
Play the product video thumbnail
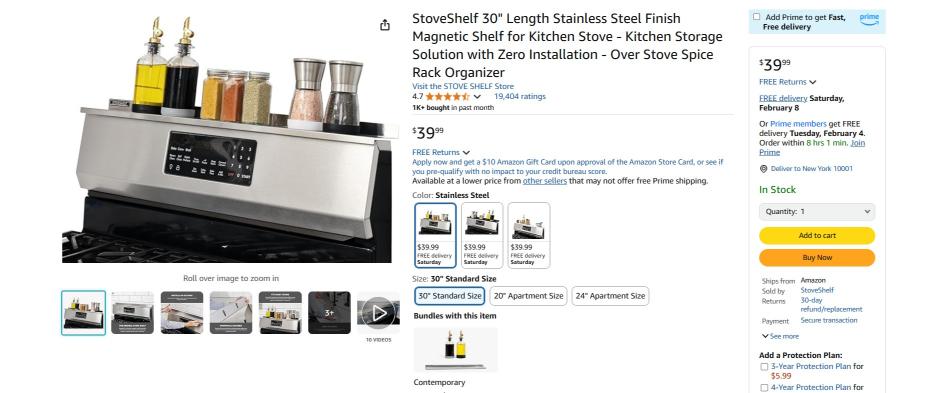378,312
